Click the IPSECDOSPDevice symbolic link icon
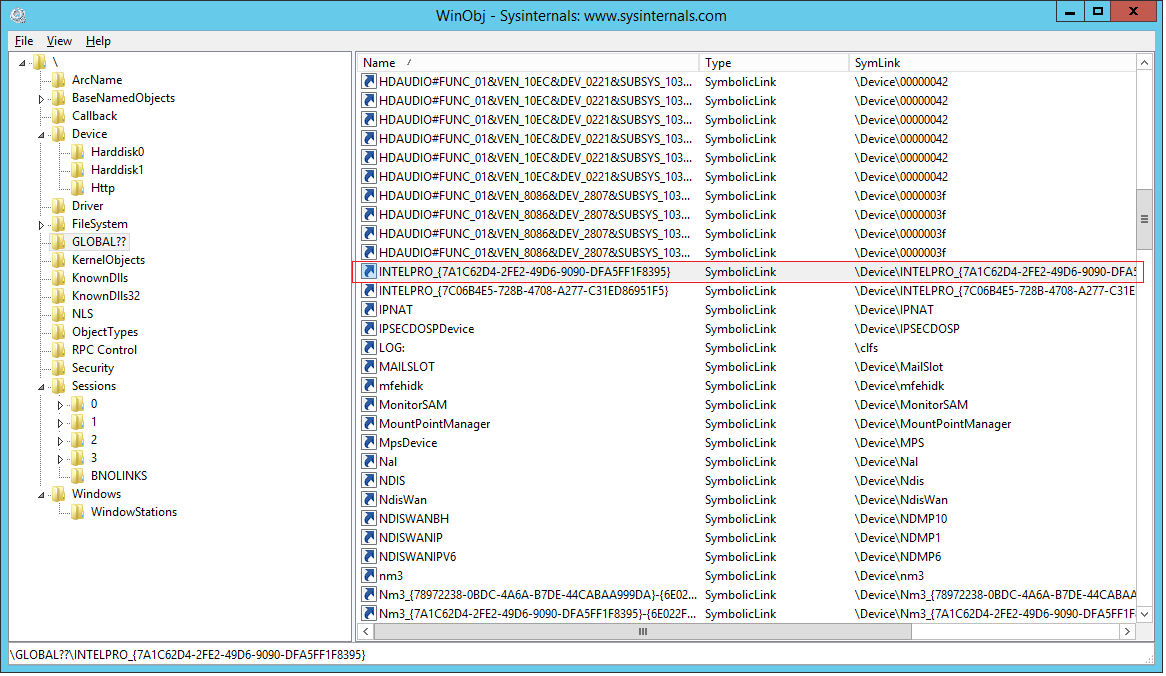The height and width of the screenshot is (676, 1166). pyautogui.click(x=368, y=329)
